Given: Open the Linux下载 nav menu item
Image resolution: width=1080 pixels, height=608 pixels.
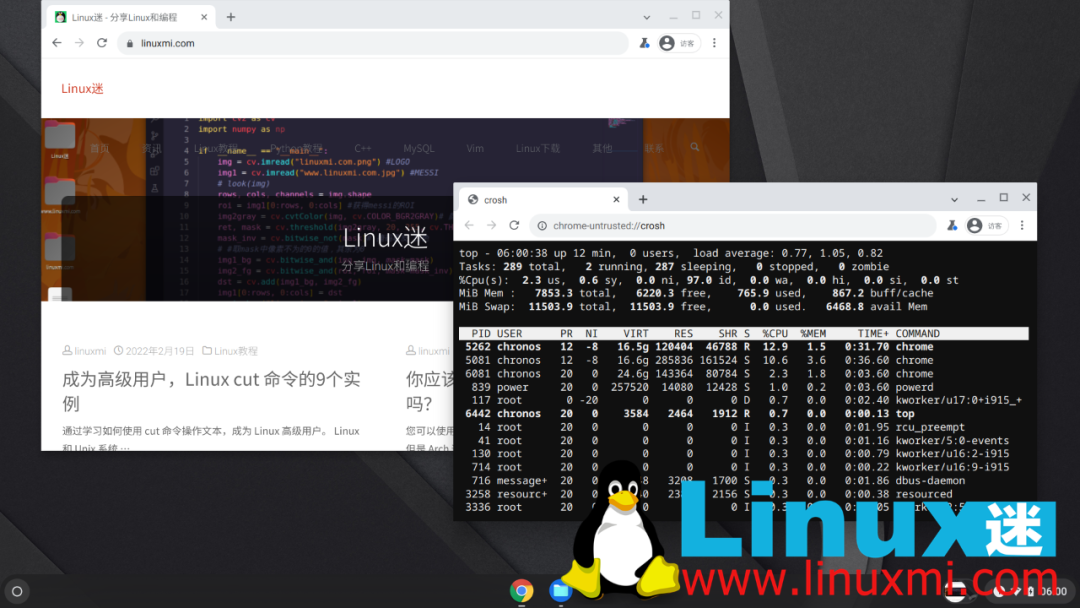Looking at the screenshot, I should (x=537, y=148).
